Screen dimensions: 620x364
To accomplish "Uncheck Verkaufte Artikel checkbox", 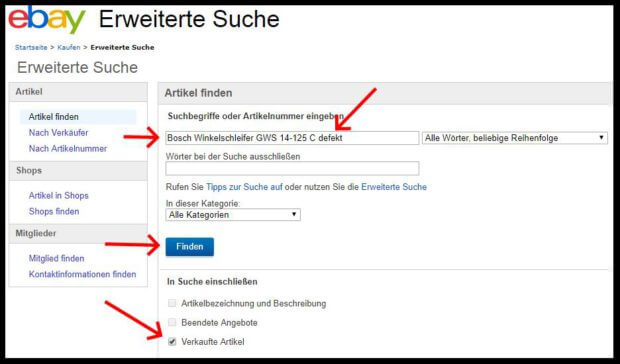I will pos(172,342).
